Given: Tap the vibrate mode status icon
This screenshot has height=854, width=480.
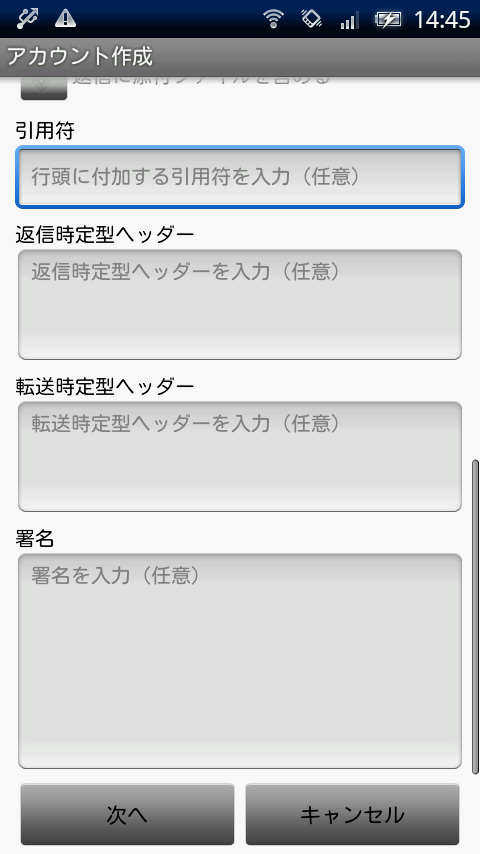Looking at the screenshot, I should (311, 19).
